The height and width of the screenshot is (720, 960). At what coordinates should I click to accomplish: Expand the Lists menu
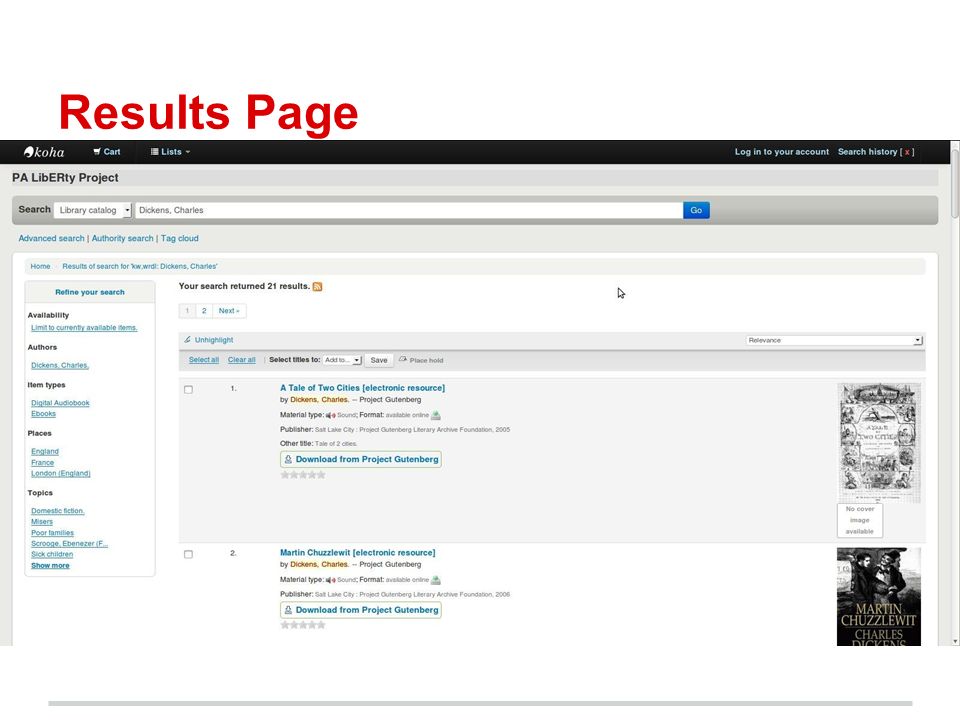coord(170,152)
